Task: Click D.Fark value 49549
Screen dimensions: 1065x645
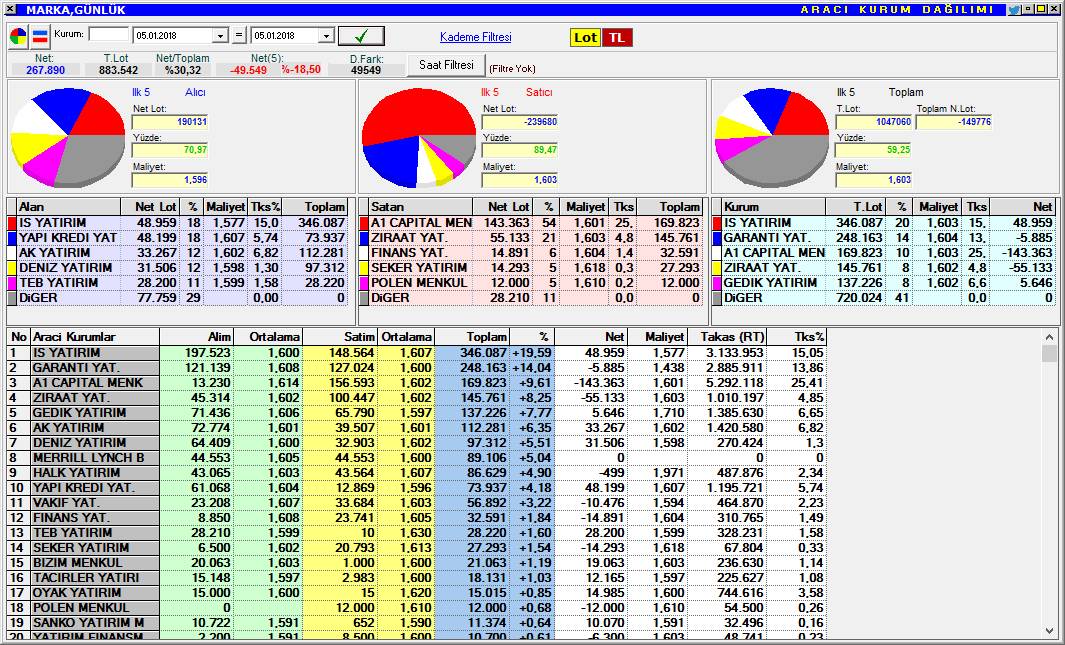Action: [x=366, y=70]
